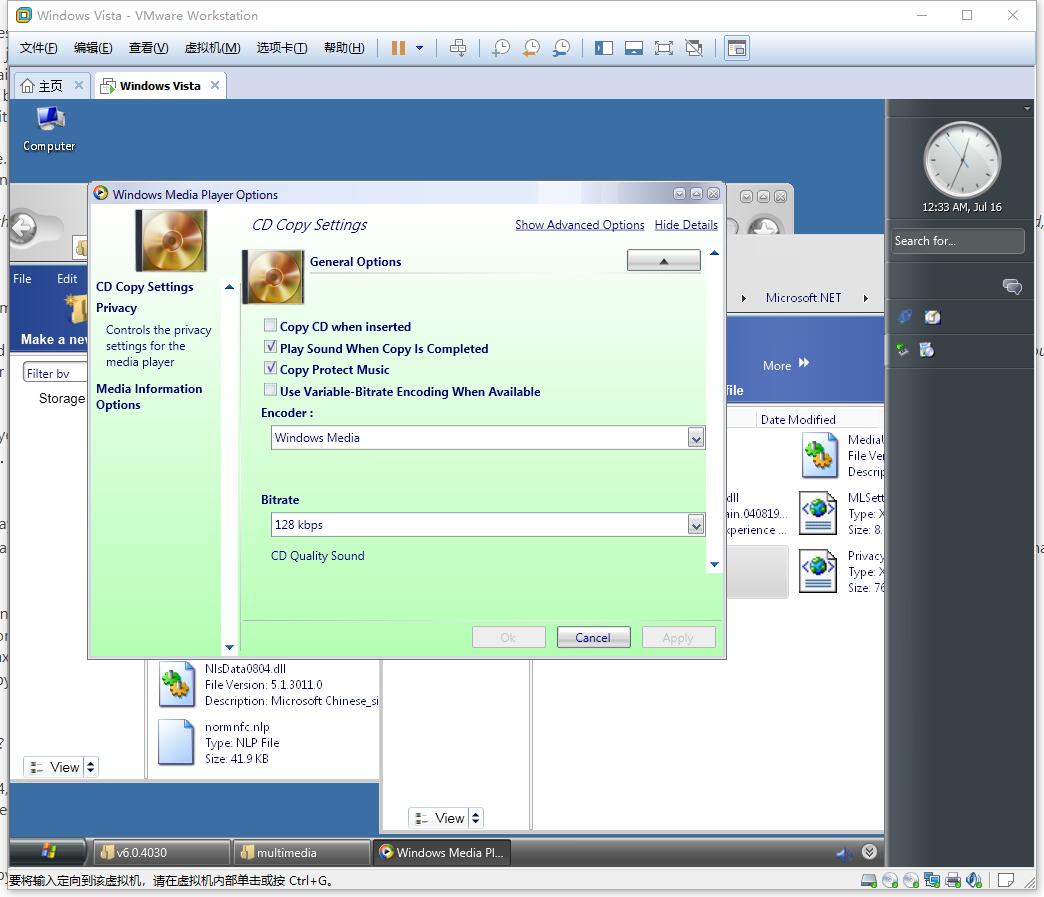Close the Windows Vista tab
The width and height of the screenshot is (1044, 897).
[215, 85]
